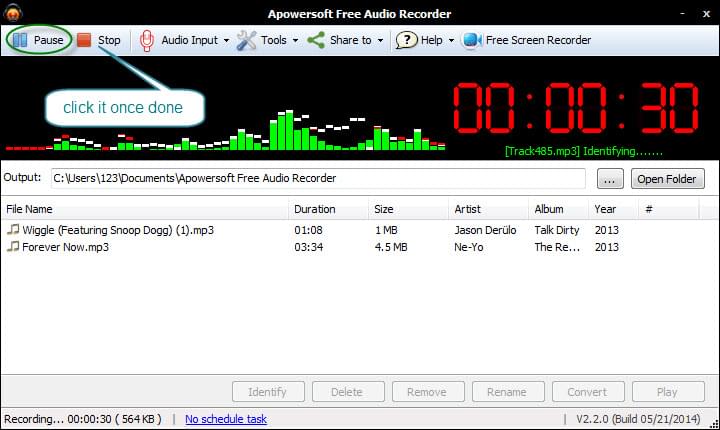Click the Tools wrench icon

(246, 40)
